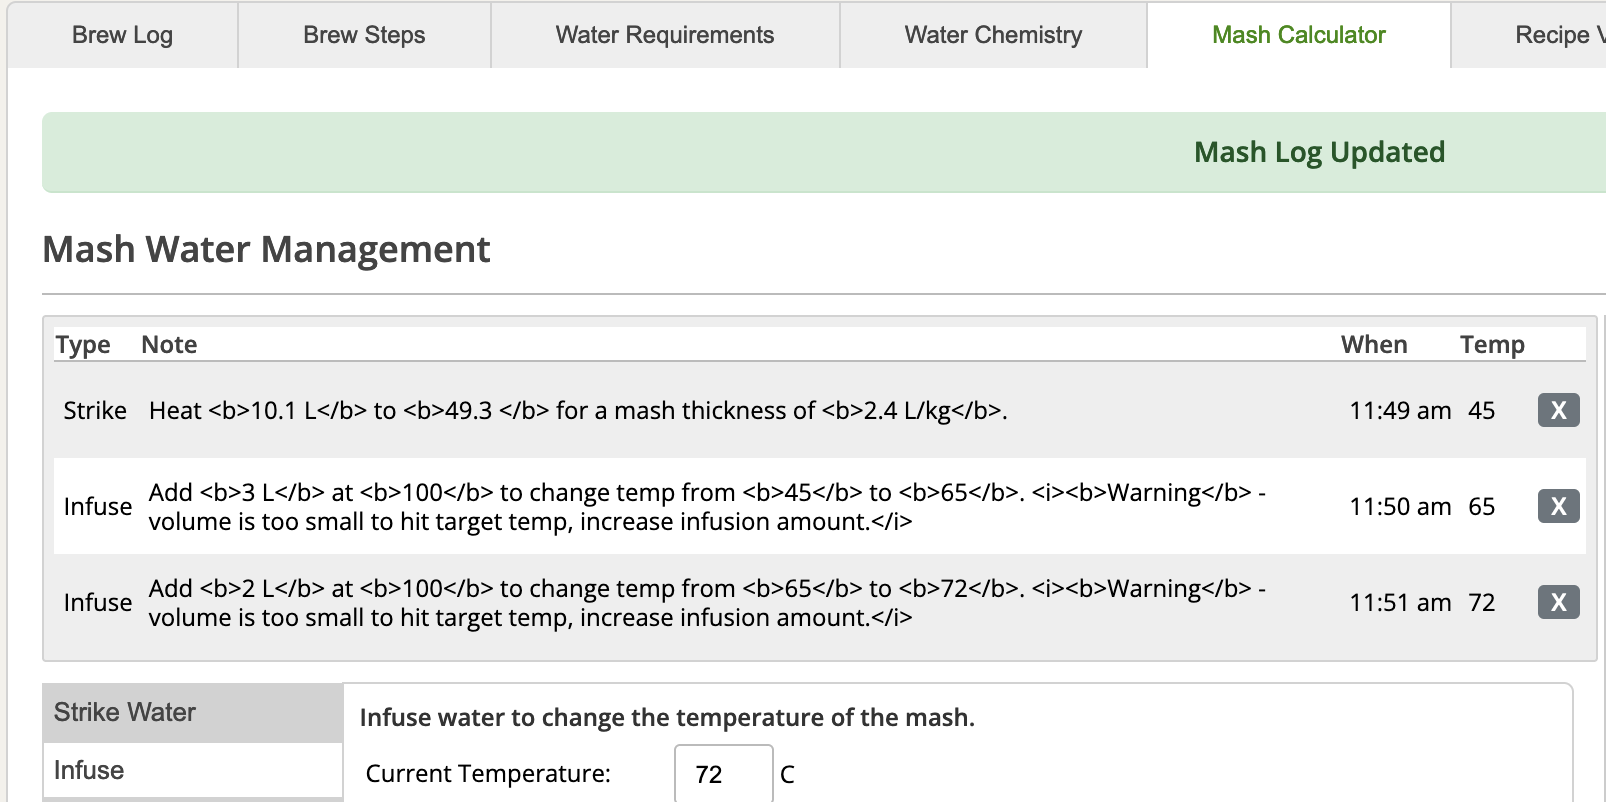Choose Infuse in the side menu

click(x=89, y=770)
